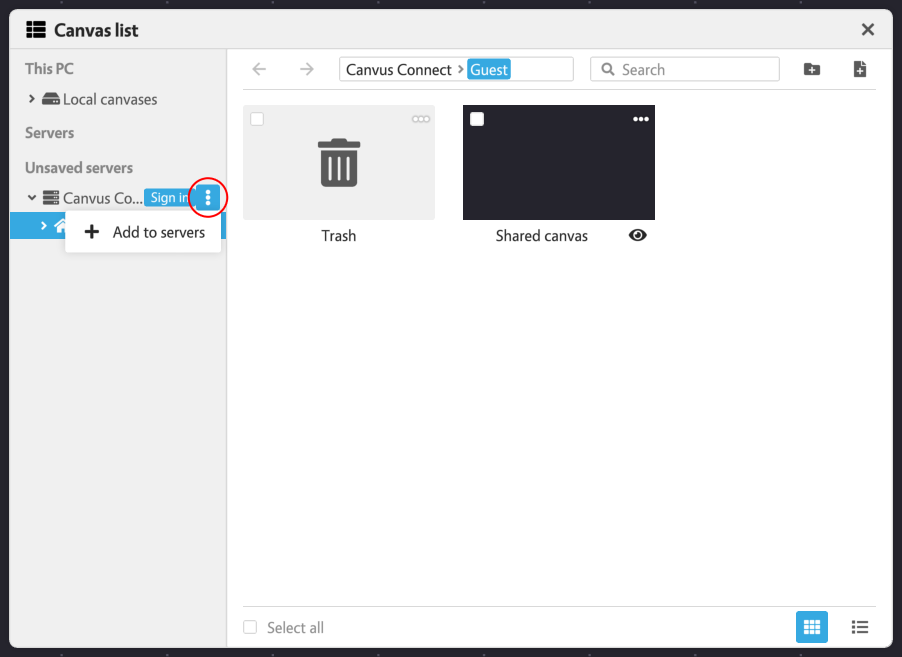Open the three-dot options menu of Shared canvas
The image size is (902, 657).
641,118
